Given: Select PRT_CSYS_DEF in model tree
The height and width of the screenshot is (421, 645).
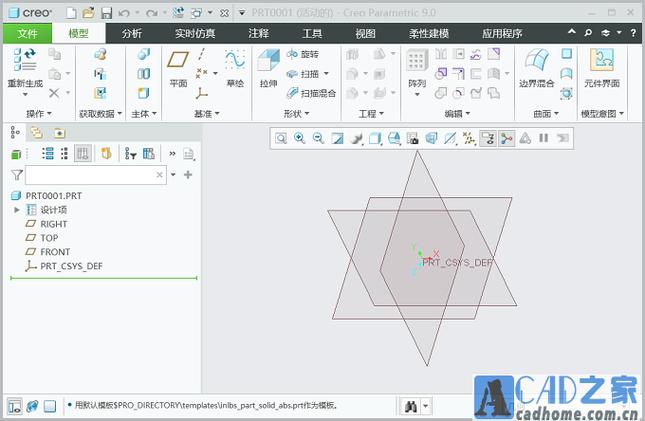Looking at the screenshot, I should [x=71, y=266].
